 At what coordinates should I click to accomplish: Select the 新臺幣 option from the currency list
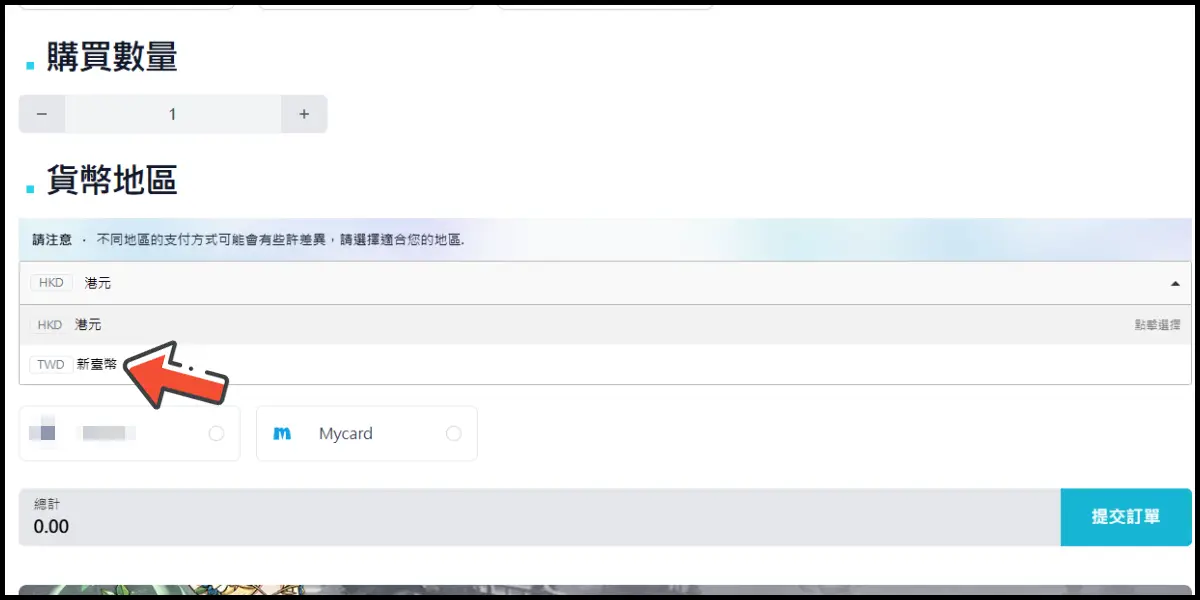tap(96, 365)
